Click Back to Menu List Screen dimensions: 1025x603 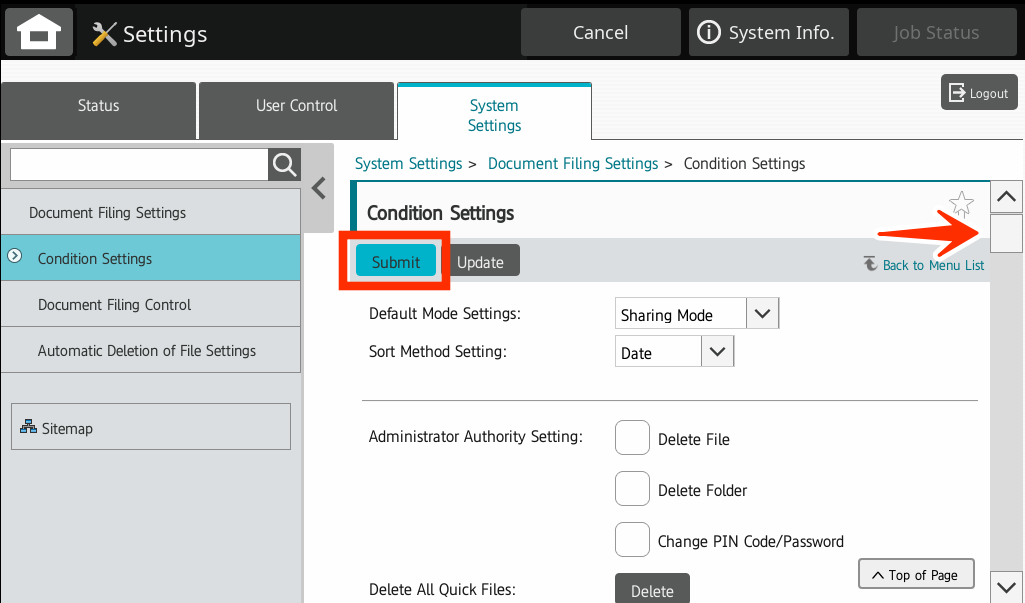pyautogui.click(x=924, y=265)
